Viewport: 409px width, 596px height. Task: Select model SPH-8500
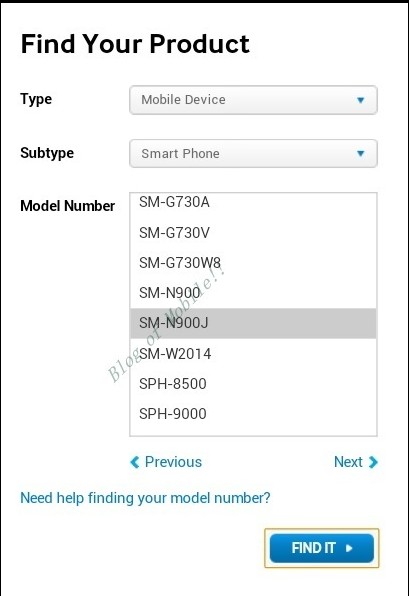pyautogui.click(x=253, y=384)
